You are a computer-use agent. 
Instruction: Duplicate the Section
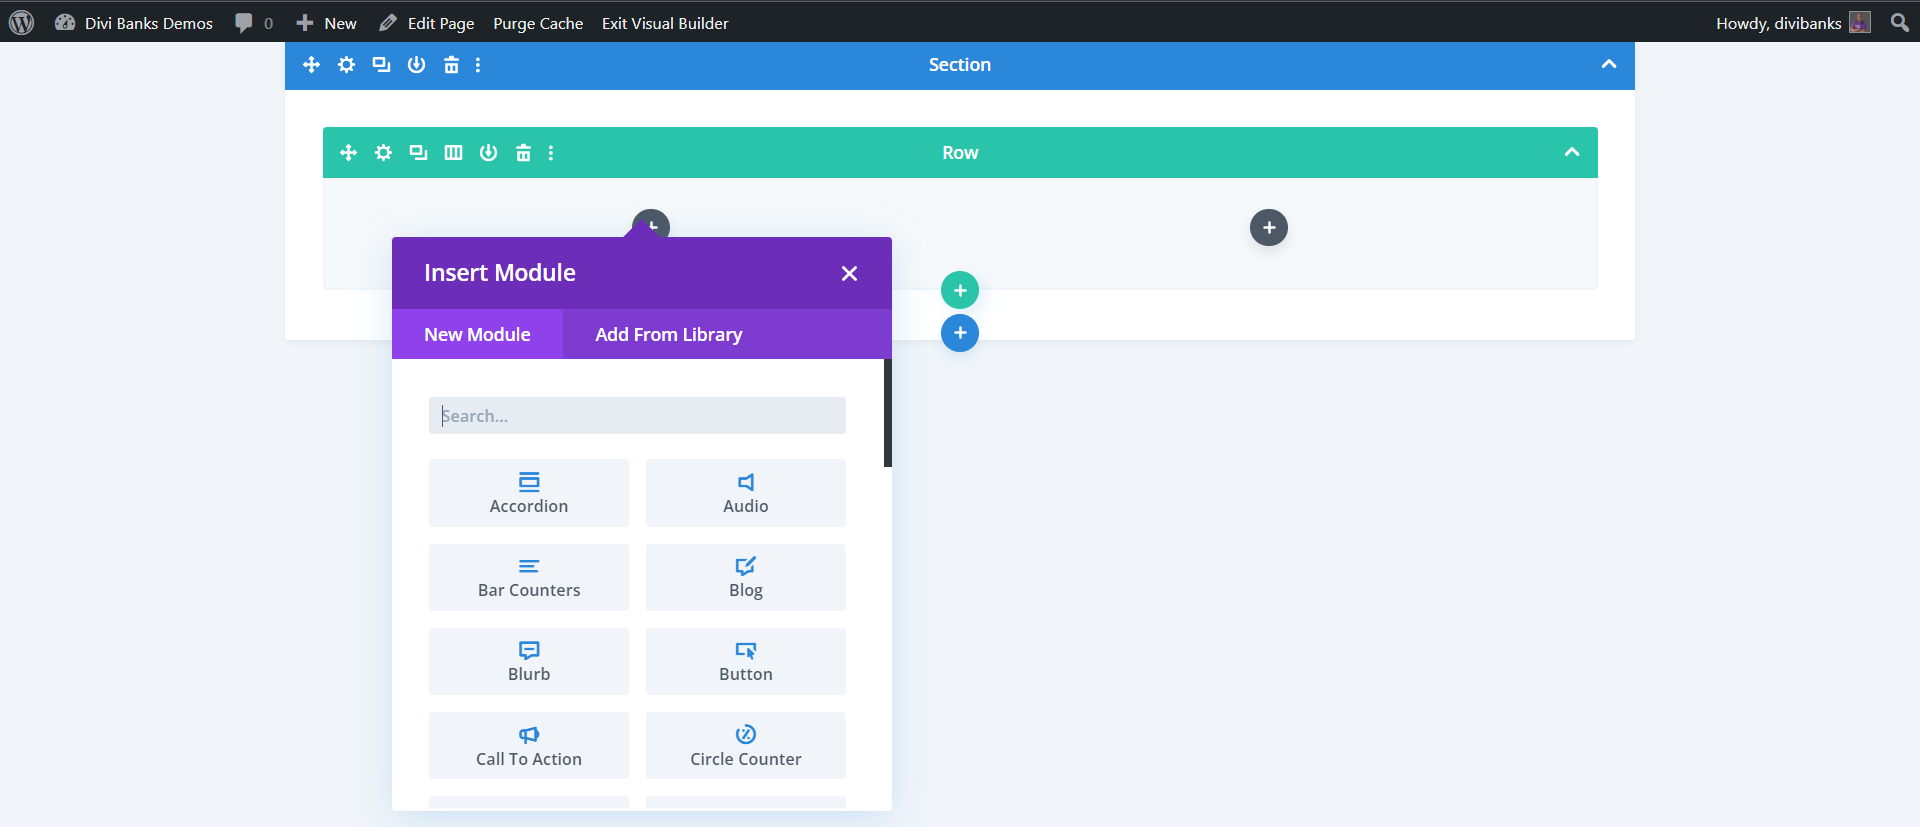pyautogui.click(x=381, y=65)
